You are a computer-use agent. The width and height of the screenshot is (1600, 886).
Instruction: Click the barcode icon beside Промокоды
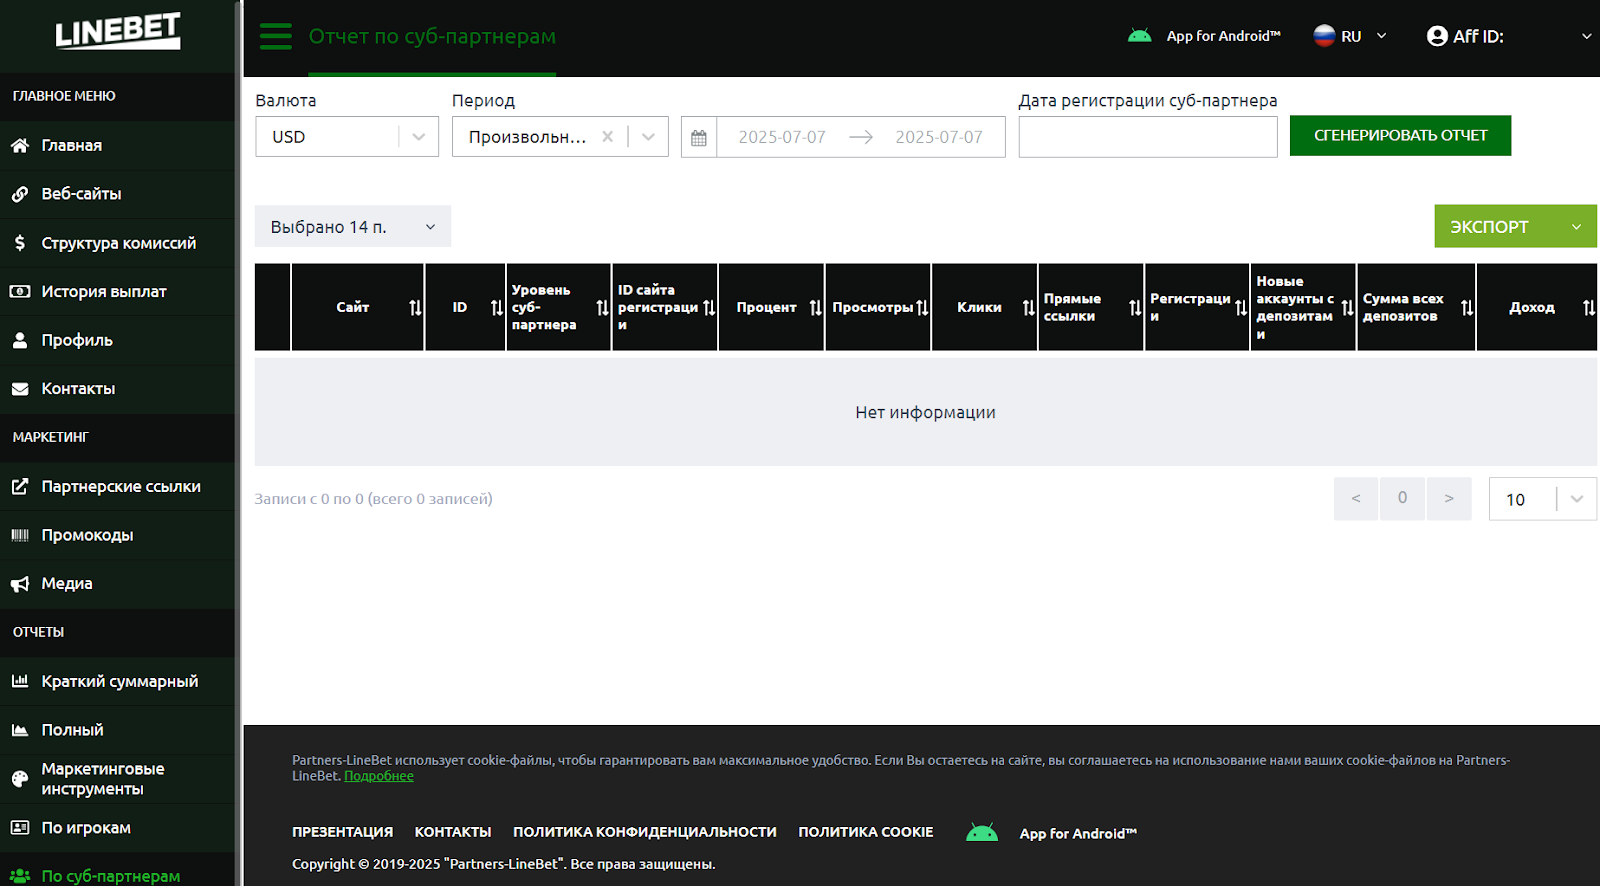20,535
